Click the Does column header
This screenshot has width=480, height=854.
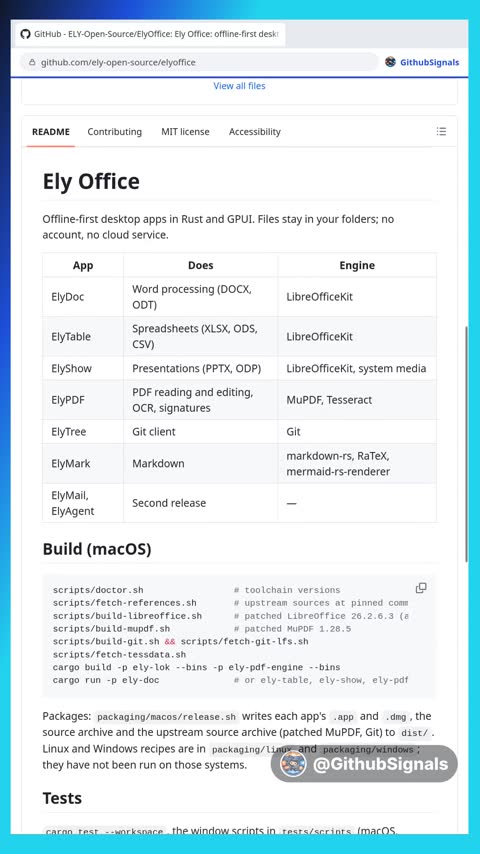pos(200,265)
